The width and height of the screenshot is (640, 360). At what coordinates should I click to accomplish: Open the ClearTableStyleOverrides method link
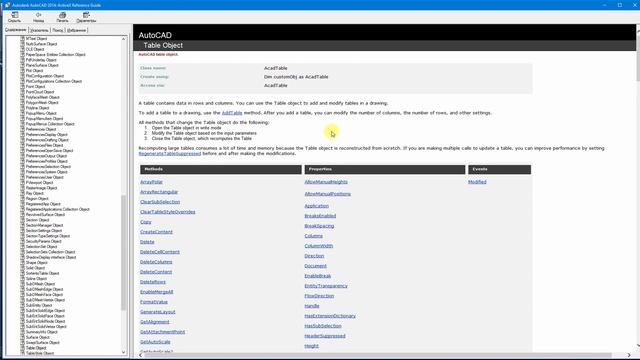[x=168, y=212]
